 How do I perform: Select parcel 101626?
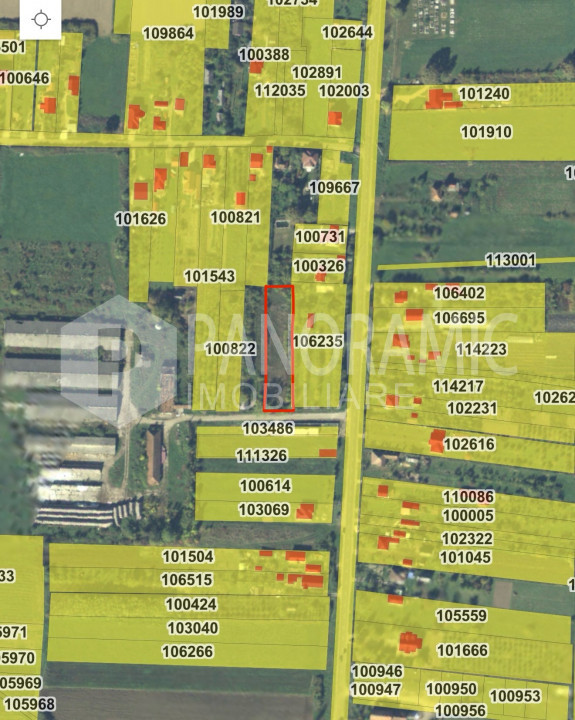[x=141, y=219]
